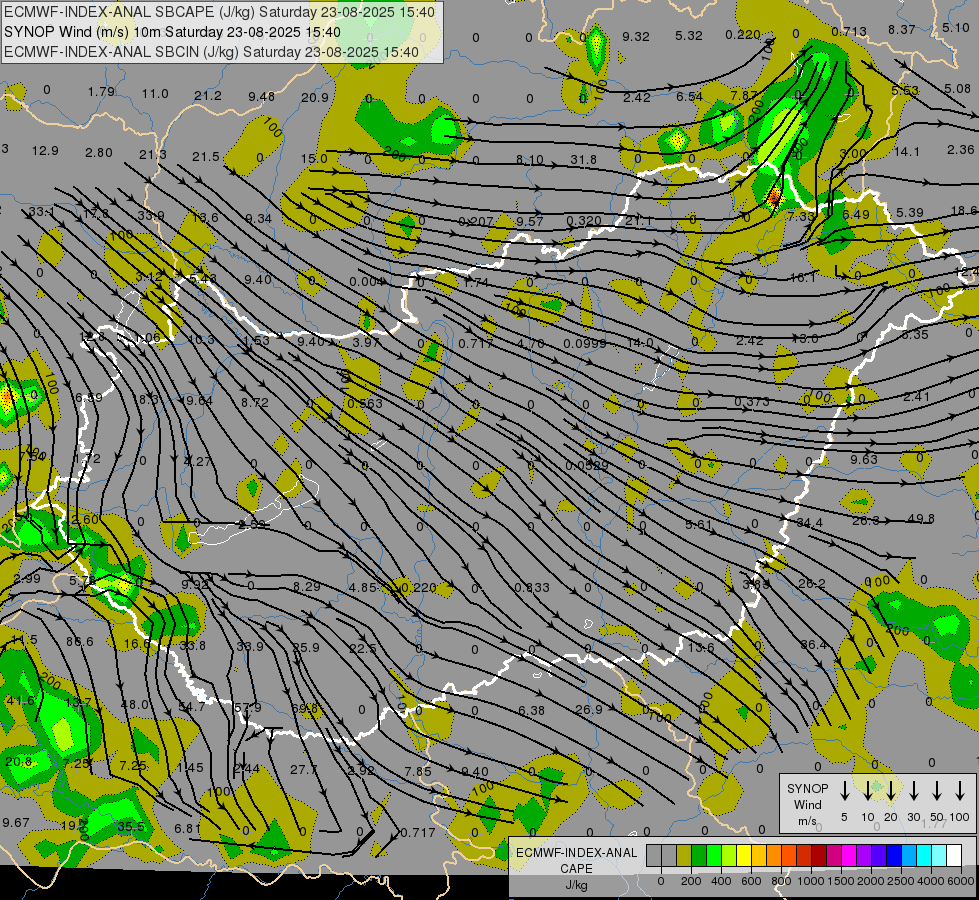Click the map value 0.004

click(x=367, y=282)
